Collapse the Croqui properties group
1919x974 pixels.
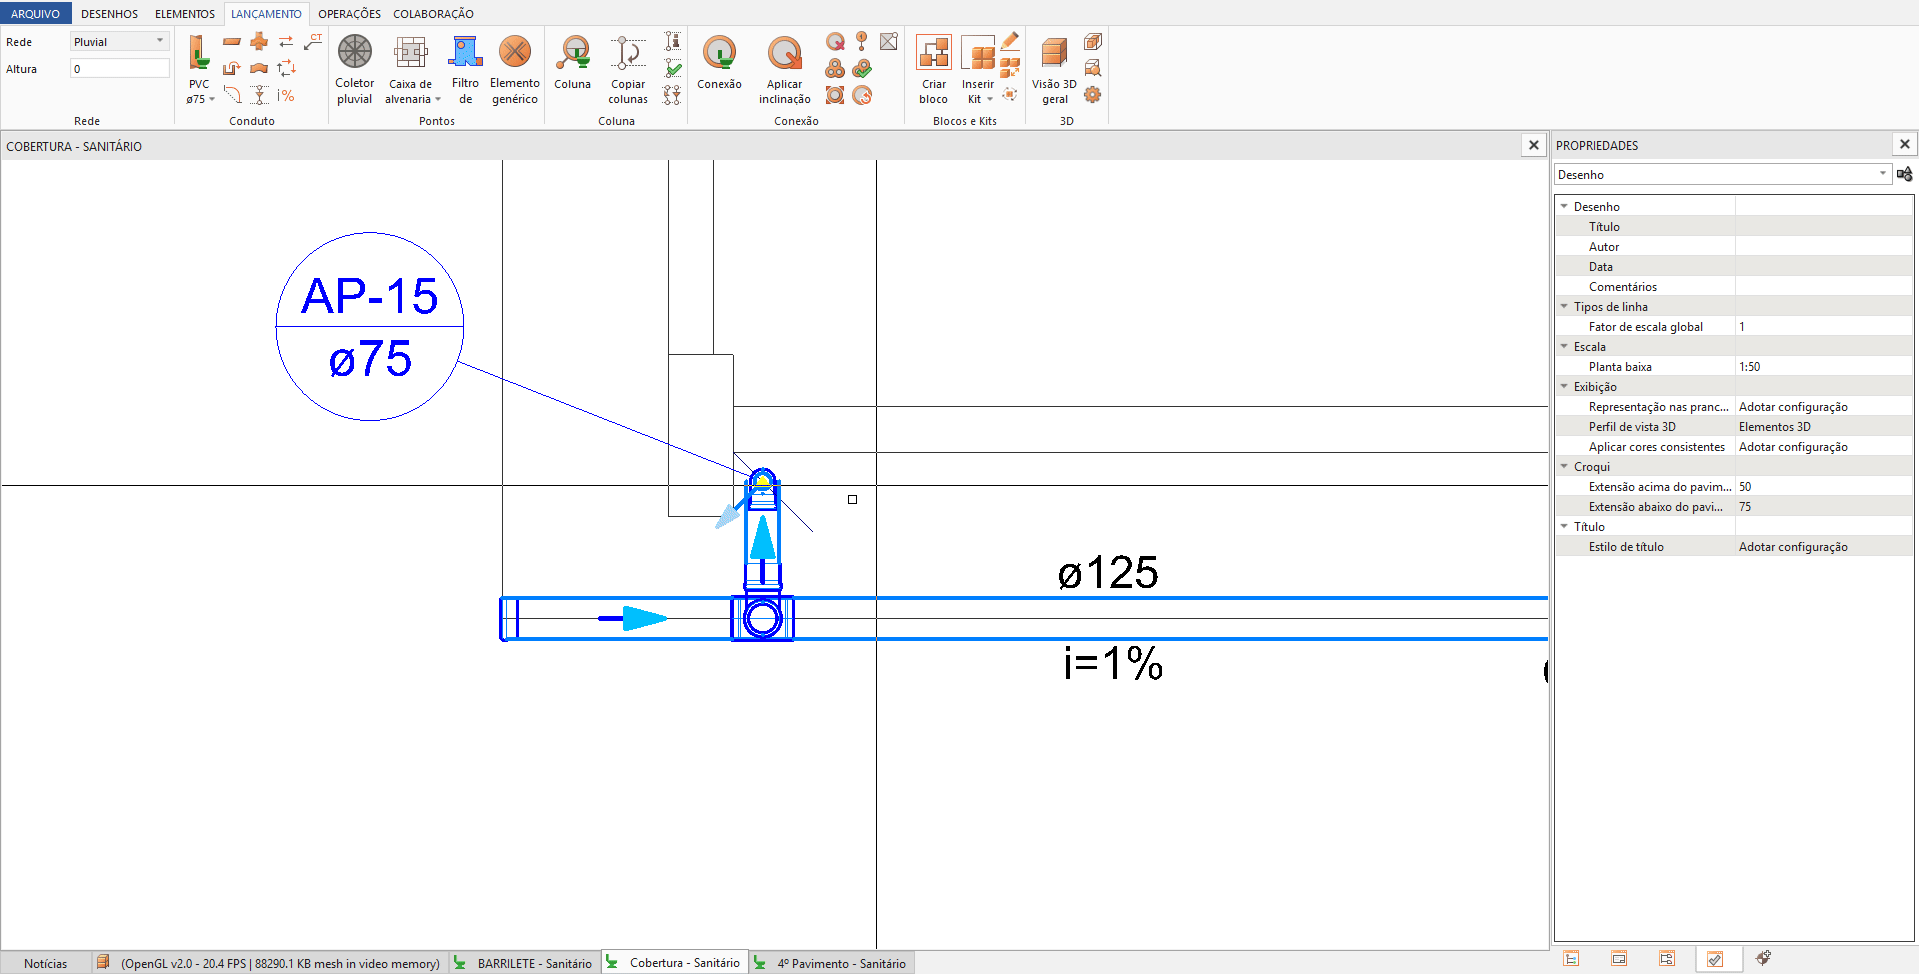(1564, 466)
